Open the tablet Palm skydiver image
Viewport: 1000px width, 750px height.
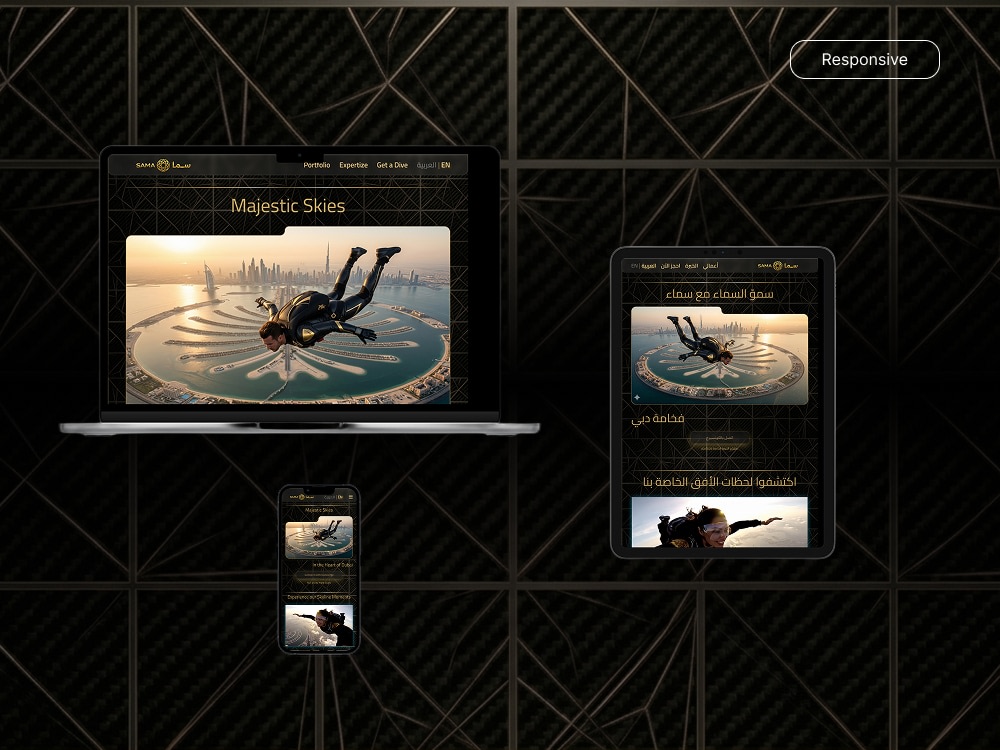(x=719, y=356)
